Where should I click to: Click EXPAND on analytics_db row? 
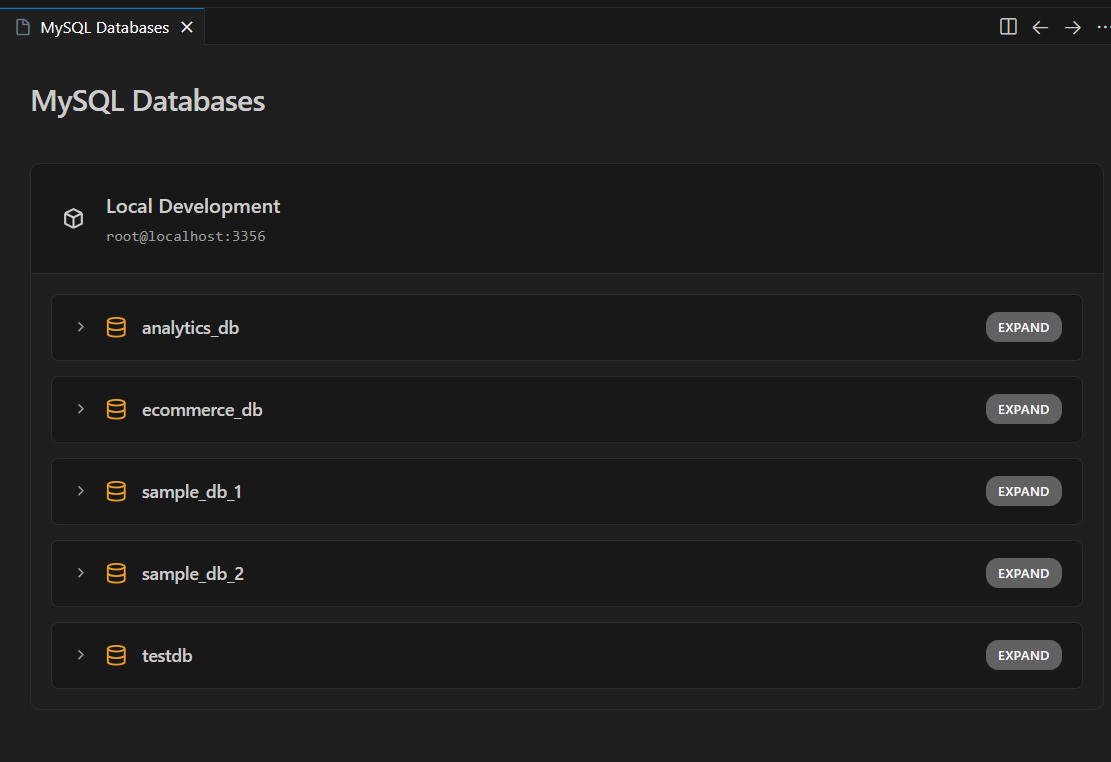click(x=1023, y=327)
